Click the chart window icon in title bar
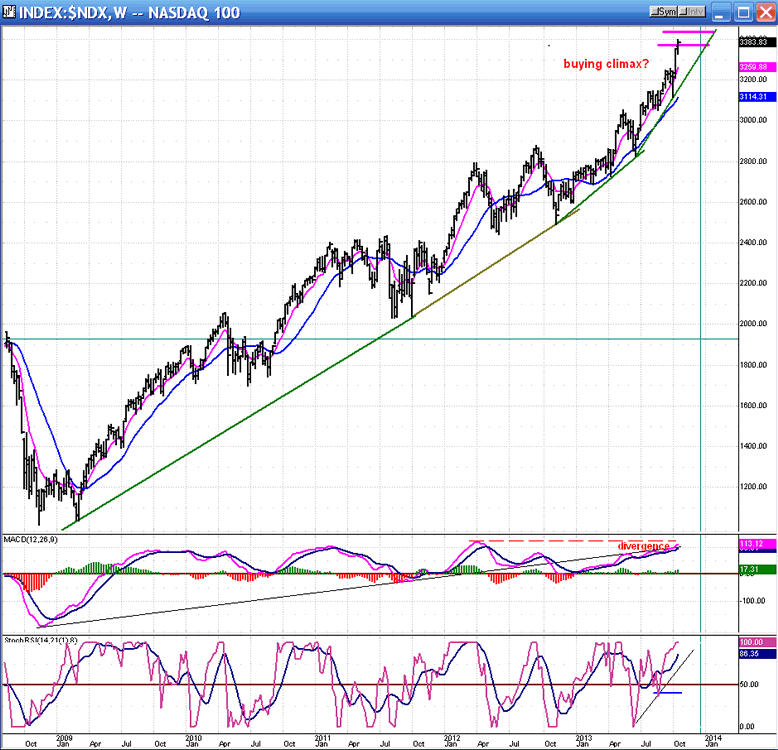The height and width of the screenshot is (750, 778). tap(8, 11)
